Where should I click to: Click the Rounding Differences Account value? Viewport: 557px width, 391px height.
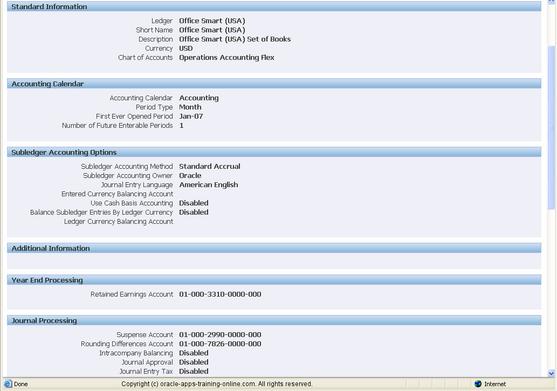[220, 344]
